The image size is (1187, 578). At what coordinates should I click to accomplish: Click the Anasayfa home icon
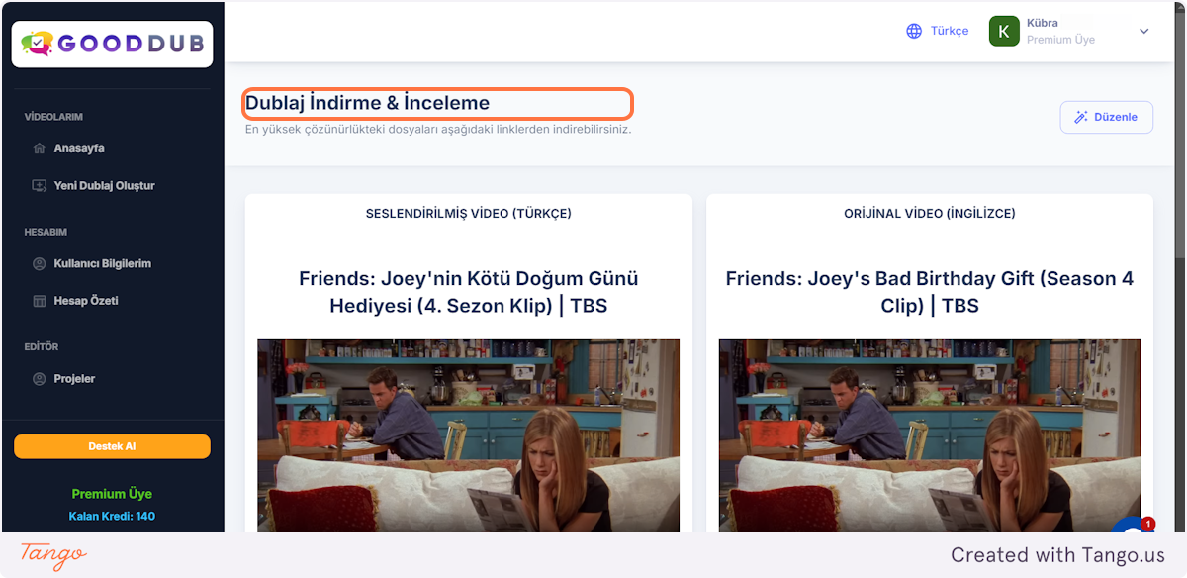click(40, 149)
